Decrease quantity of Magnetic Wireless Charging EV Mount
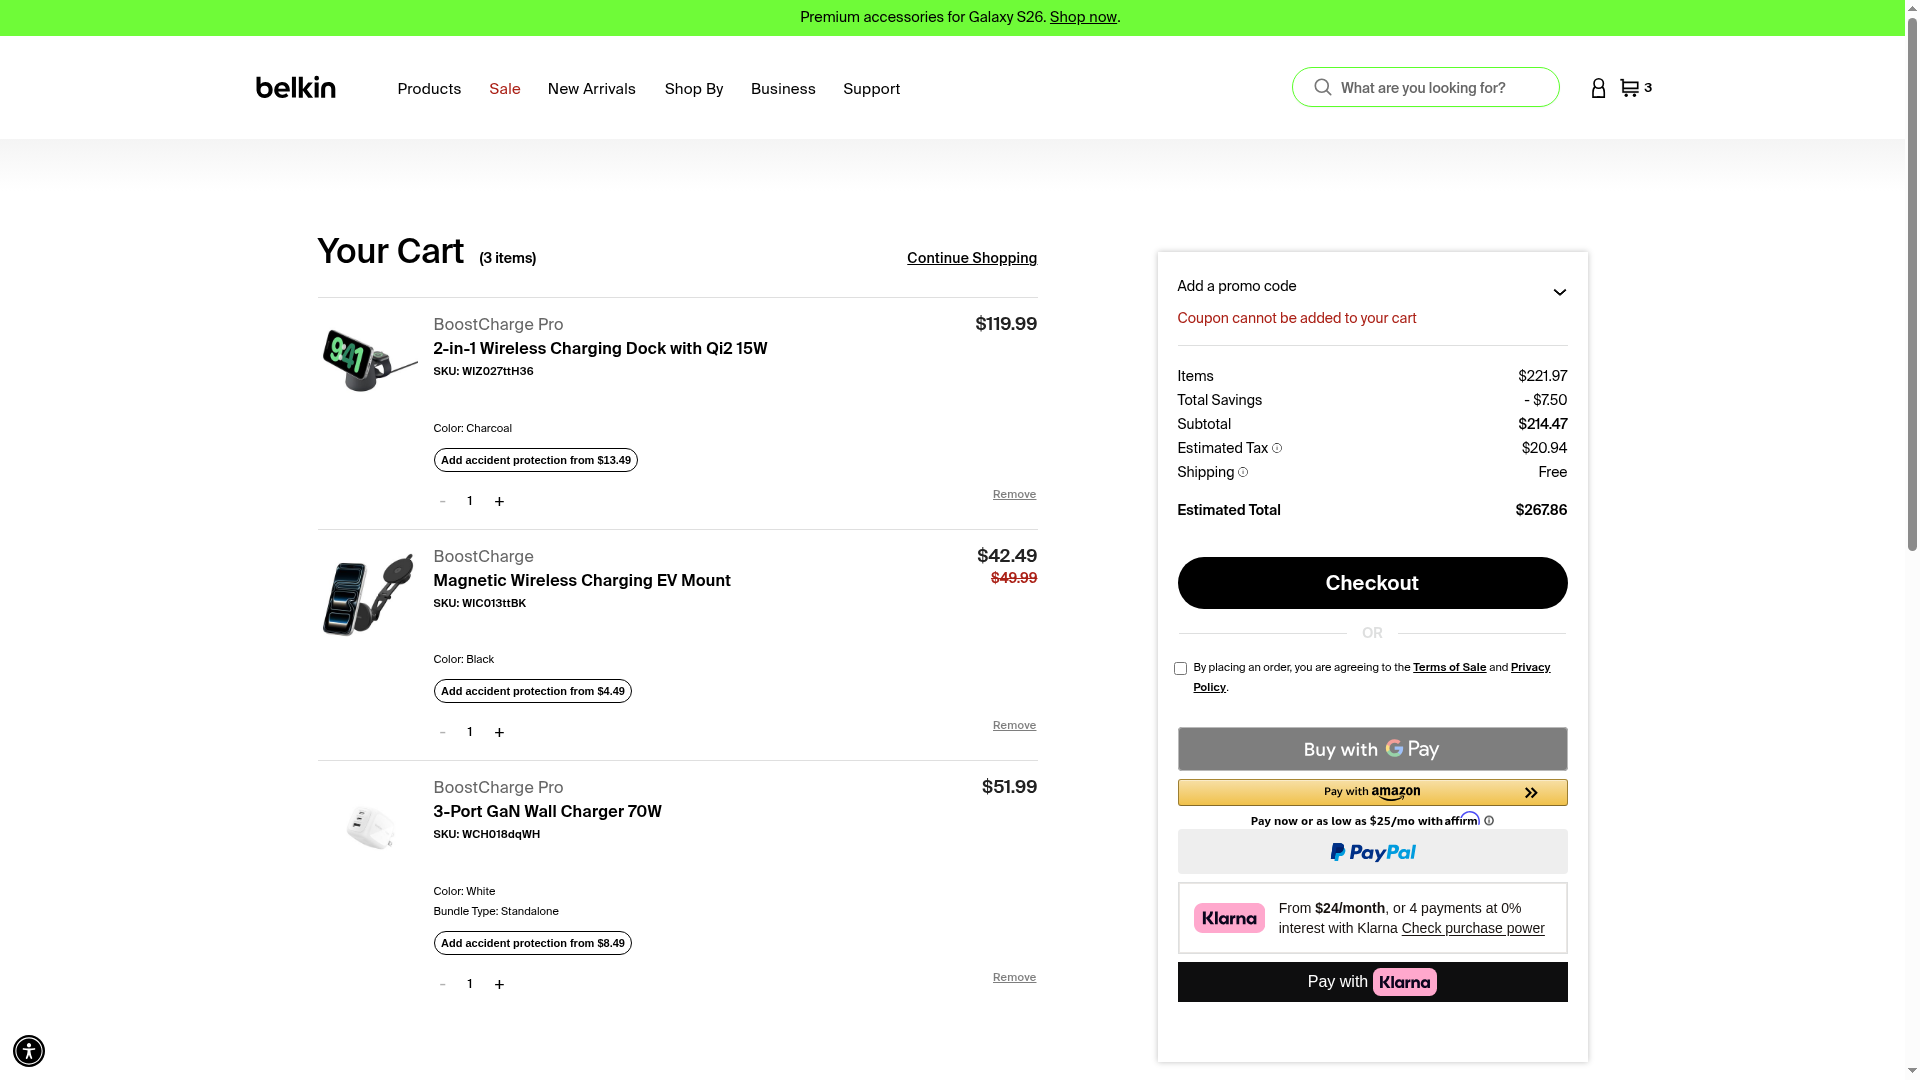The image size is (1920, 1080). [x=442, y=732]
